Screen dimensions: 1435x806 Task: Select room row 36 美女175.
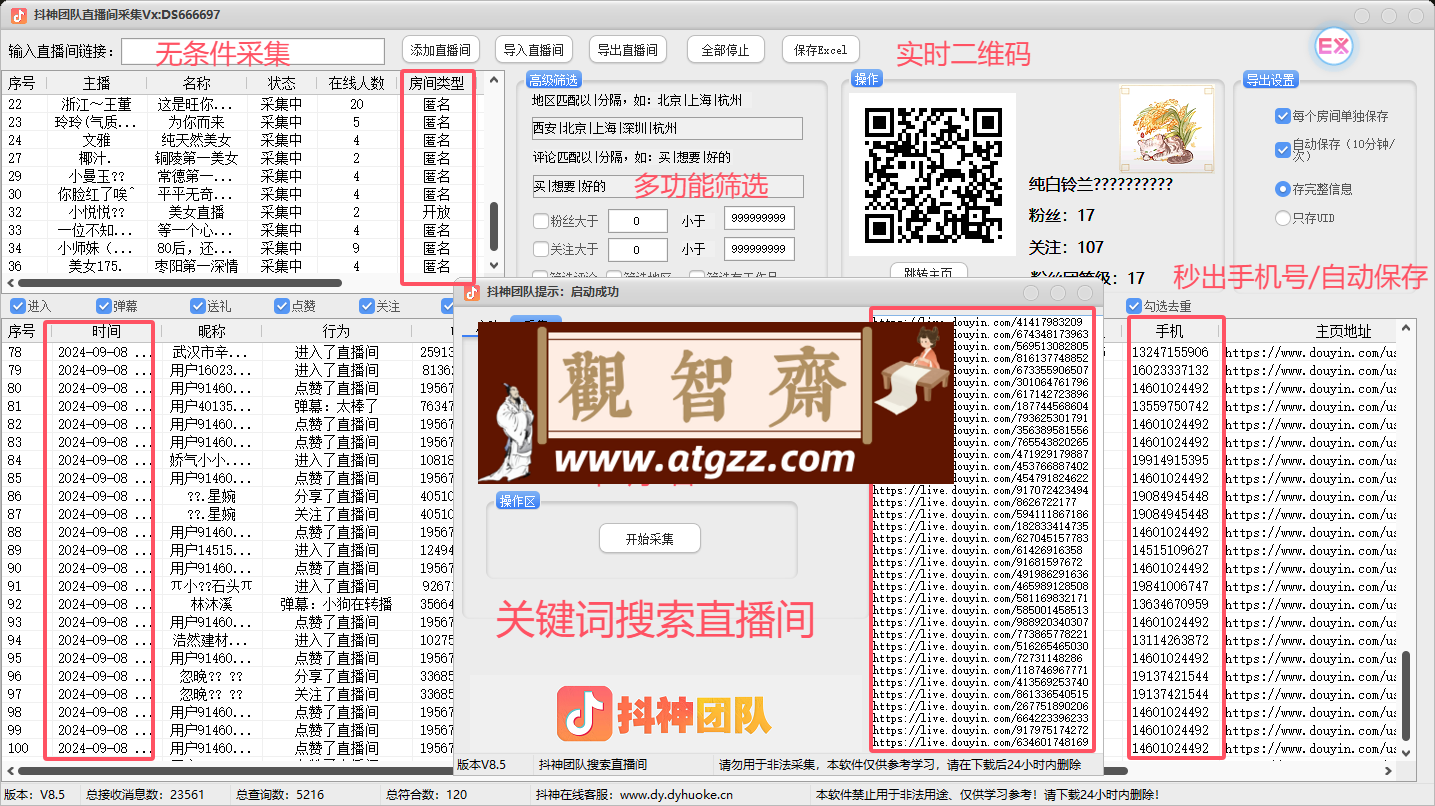click(x=243, y=266)
